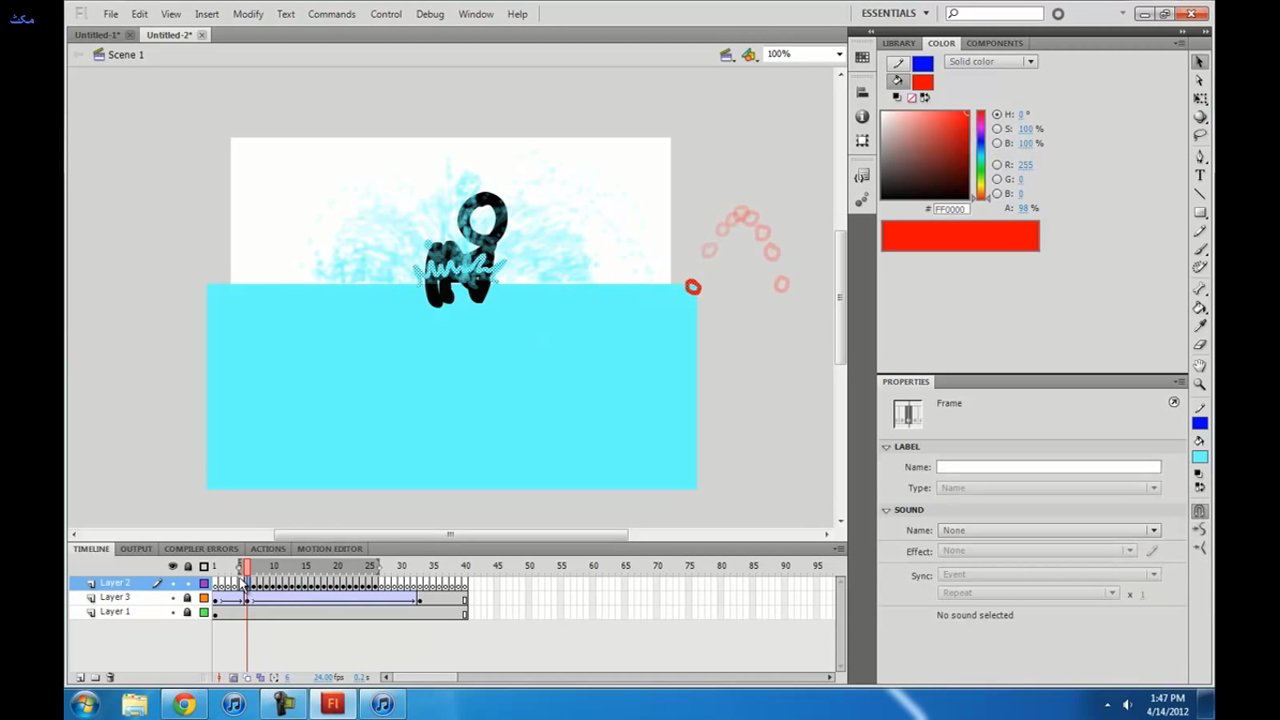Open the Solid color type dropdown

[990, 62]
